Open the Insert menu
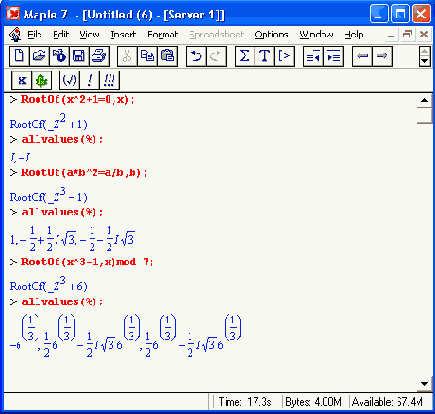This screenshot has height=414, width=435. pos(123,34)
